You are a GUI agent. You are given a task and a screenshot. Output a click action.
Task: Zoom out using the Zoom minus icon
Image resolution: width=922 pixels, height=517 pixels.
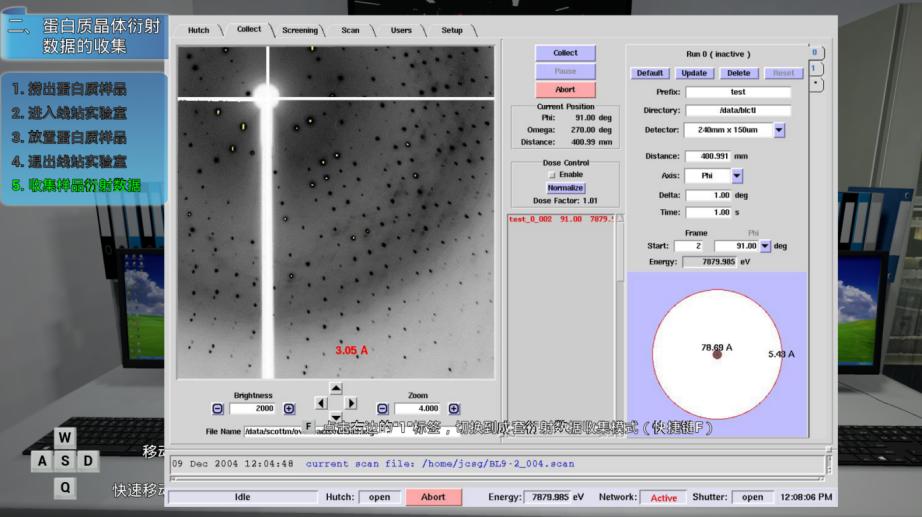click(382, 409)
